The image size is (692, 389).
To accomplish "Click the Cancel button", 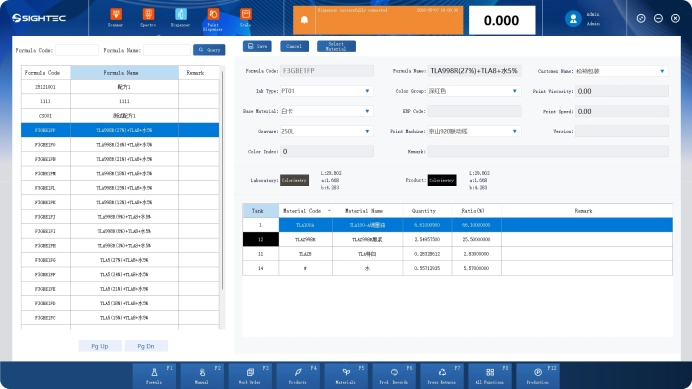I will (294, 46).
